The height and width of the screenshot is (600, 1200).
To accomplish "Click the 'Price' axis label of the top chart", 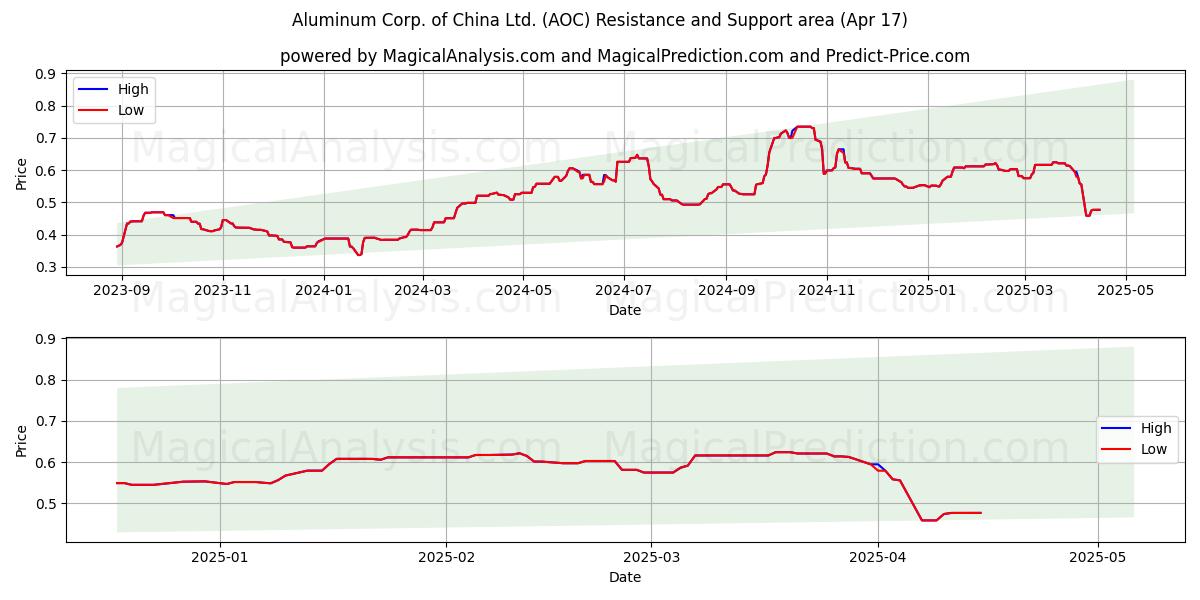I will click(x=22, y=174).
